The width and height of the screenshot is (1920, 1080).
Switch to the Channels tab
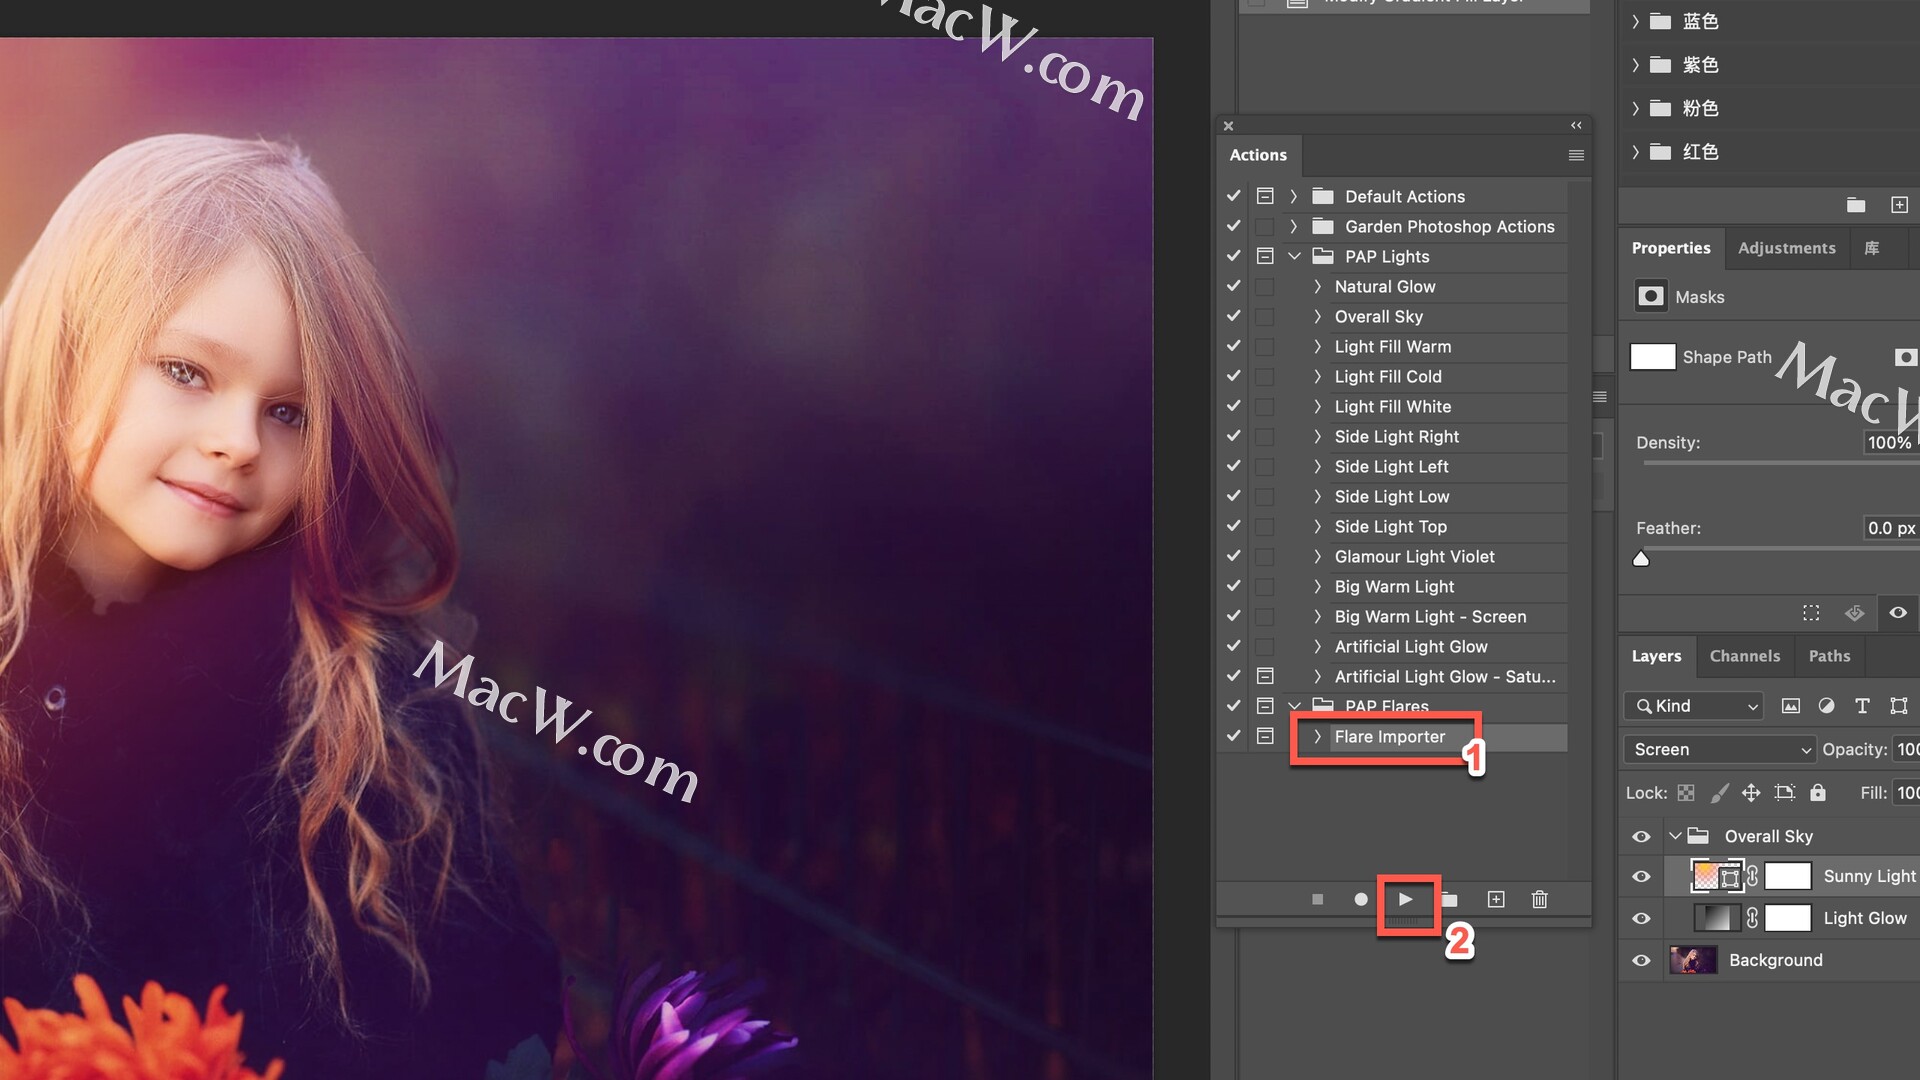pos(1744,656)
